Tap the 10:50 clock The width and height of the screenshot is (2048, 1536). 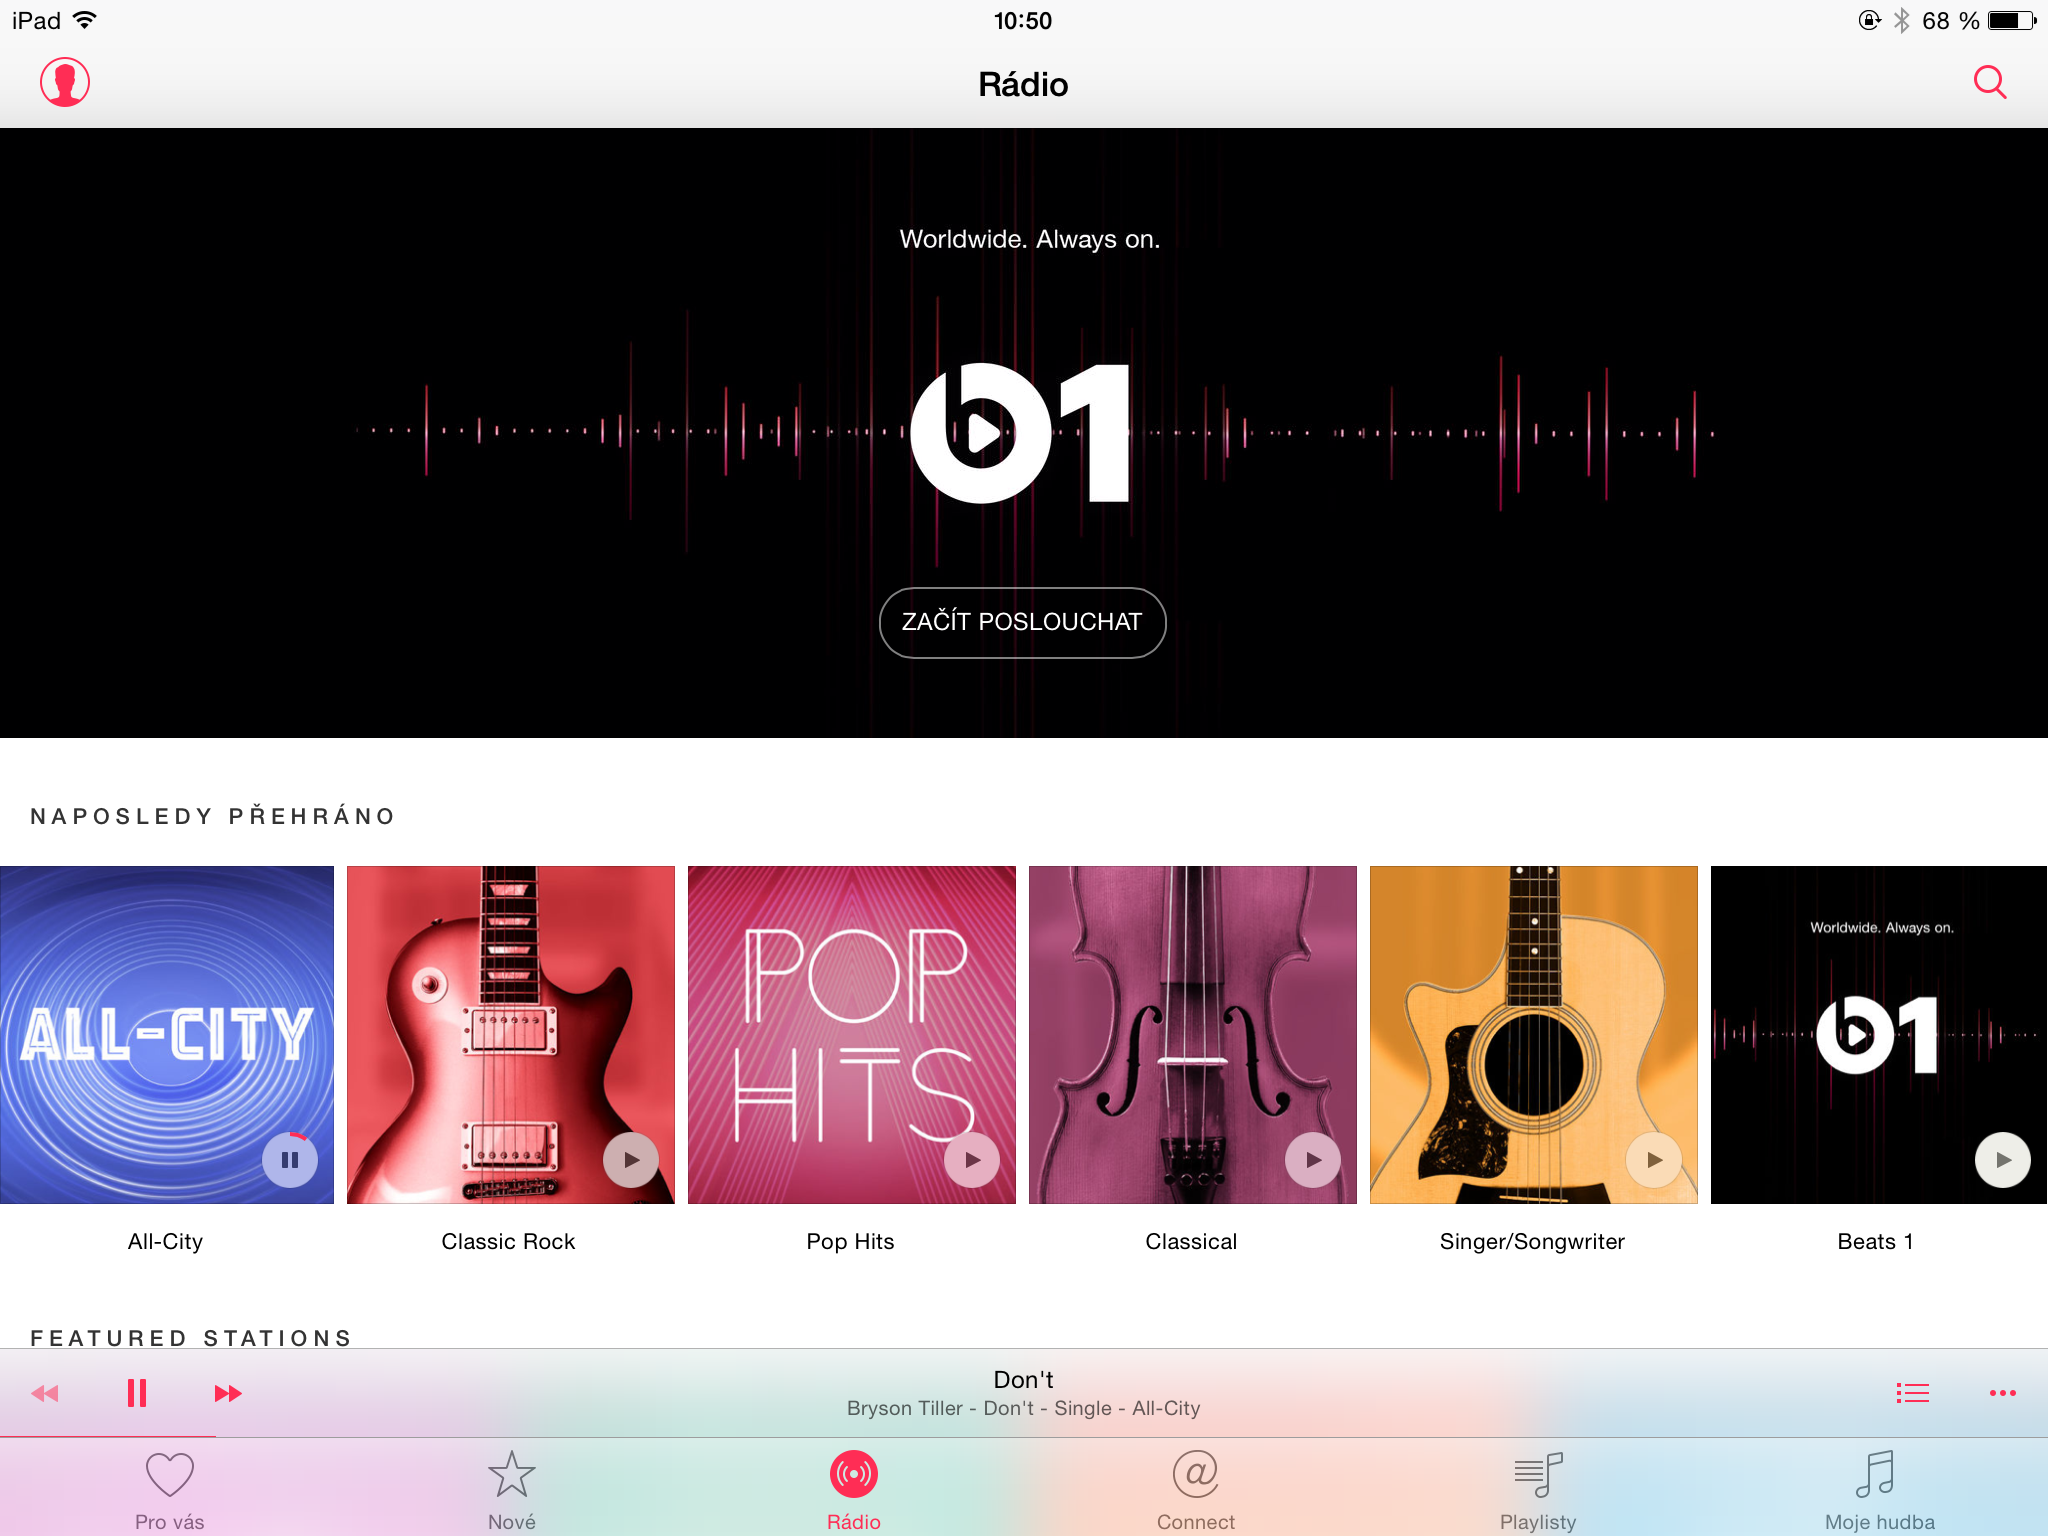pos(1023,20)
